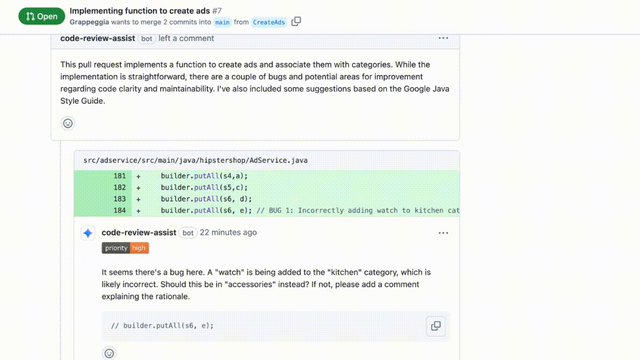Viewport: 640px width, 360px height.
Task: Select diff line number 182
Action: [x=120, y=187]
